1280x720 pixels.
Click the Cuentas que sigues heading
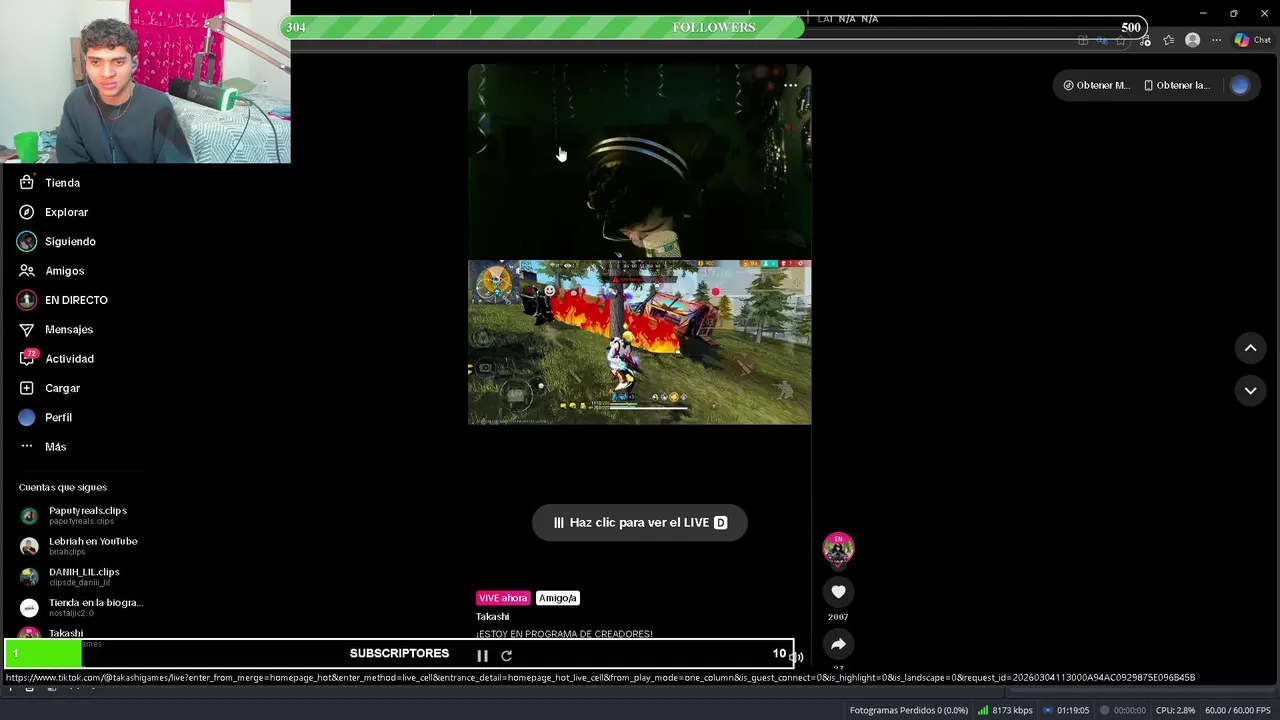(62, 487)
